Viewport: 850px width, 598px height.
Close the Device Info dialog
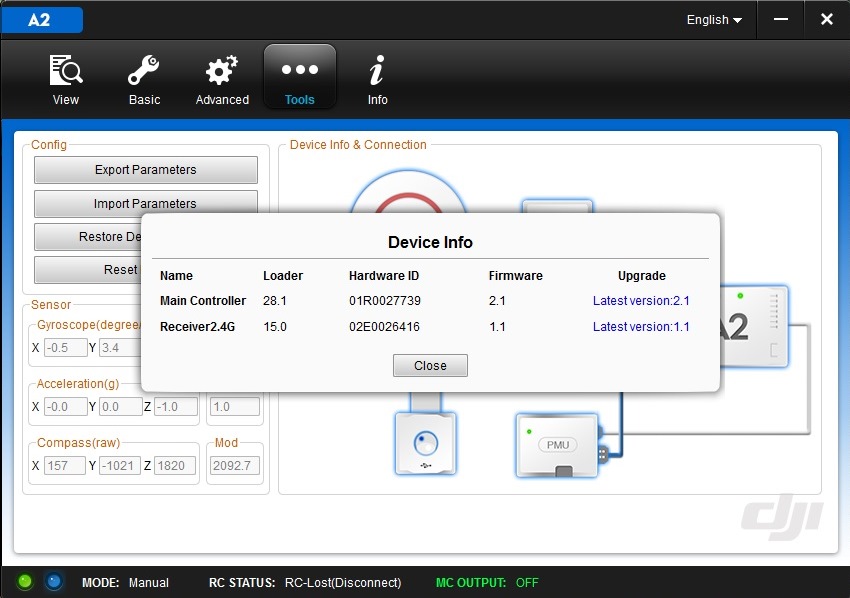(x=430, y=365)
